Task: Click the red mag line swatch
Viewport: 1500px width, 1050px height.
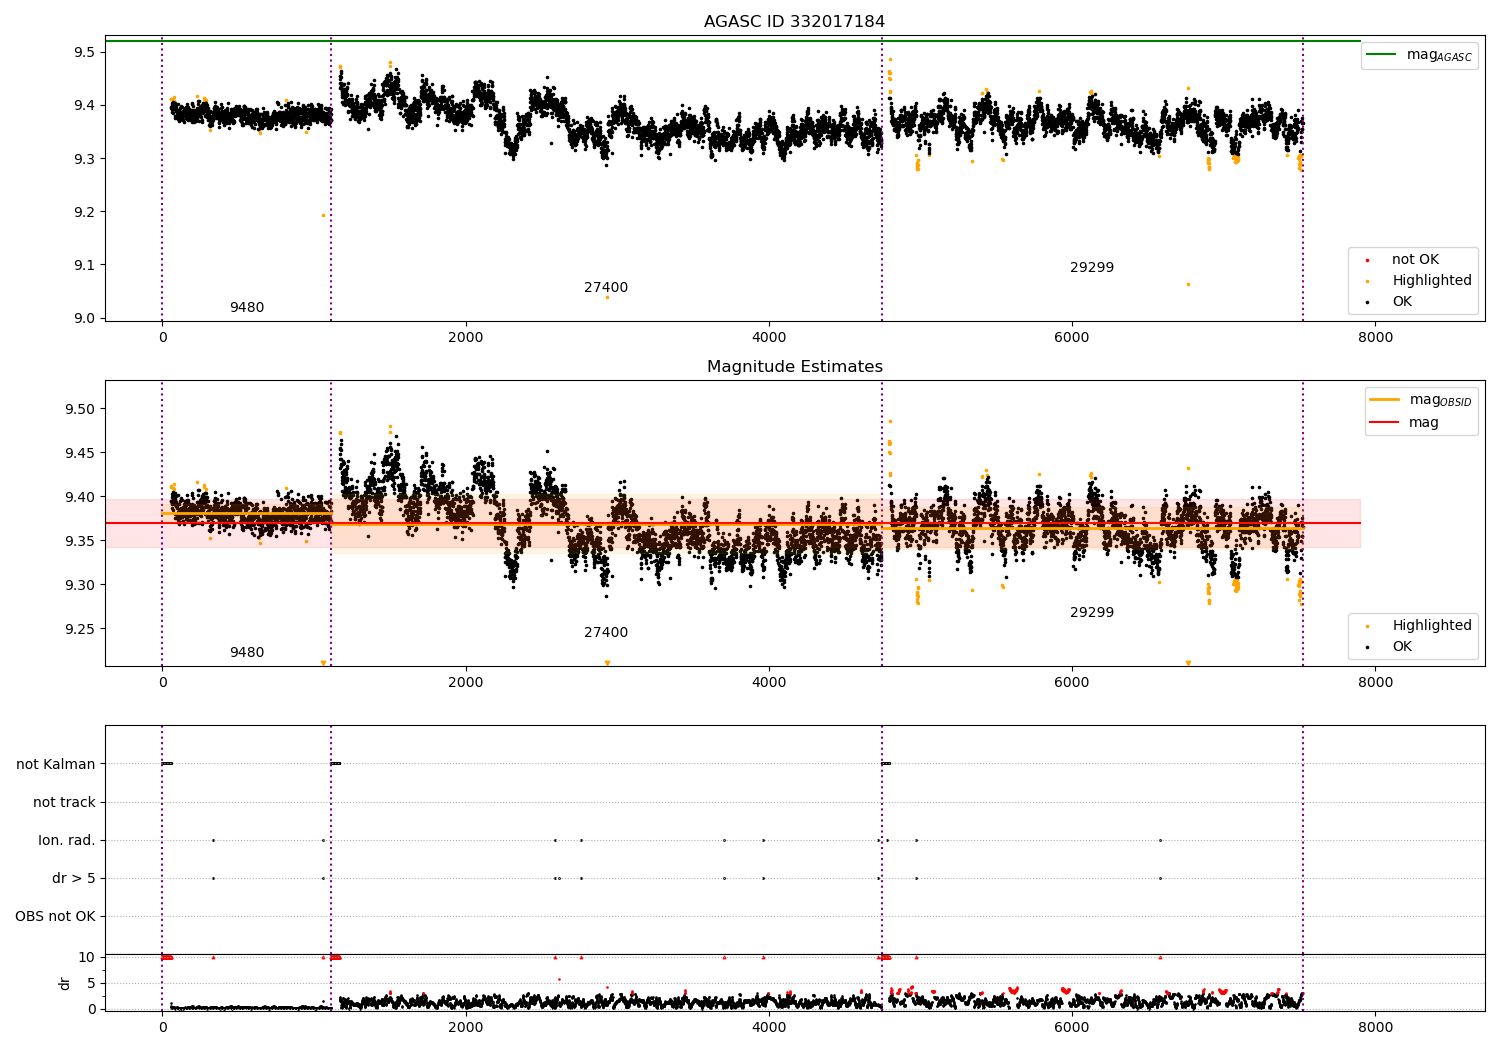Action: [x=1384, y=423]
